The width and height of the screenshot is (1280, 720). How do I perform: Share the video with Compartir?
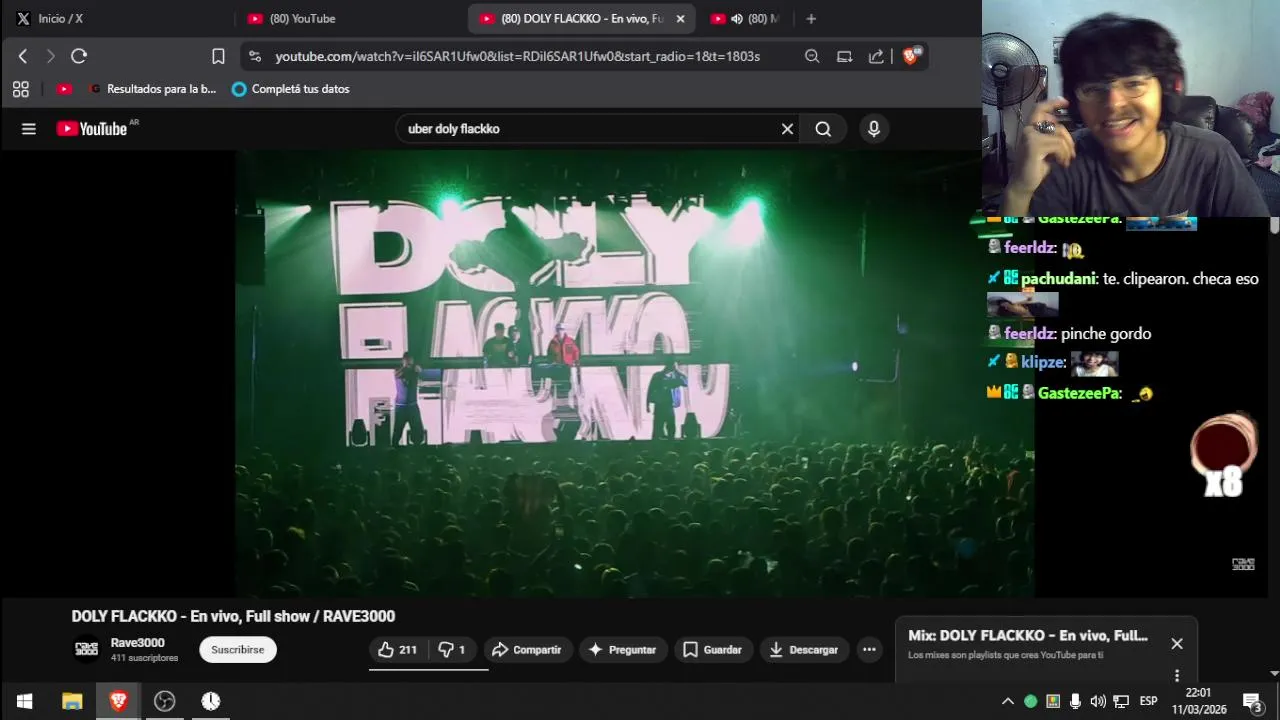pos(527,650)
